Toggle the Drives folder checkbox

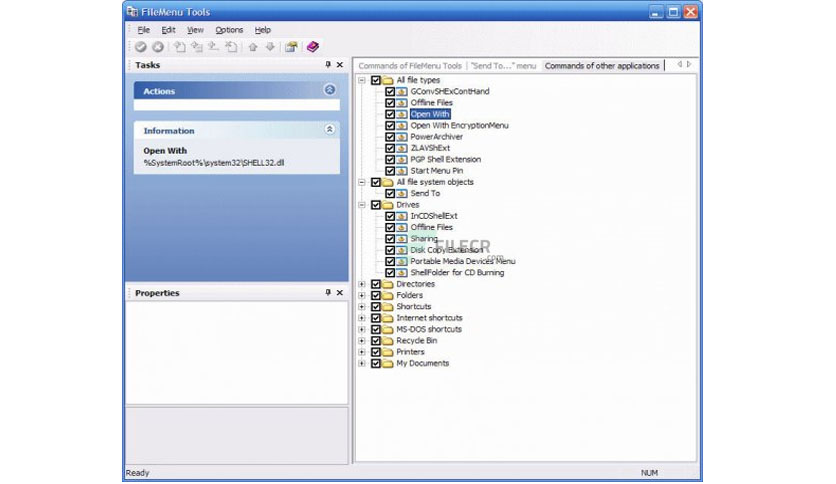tap(376, 205)
